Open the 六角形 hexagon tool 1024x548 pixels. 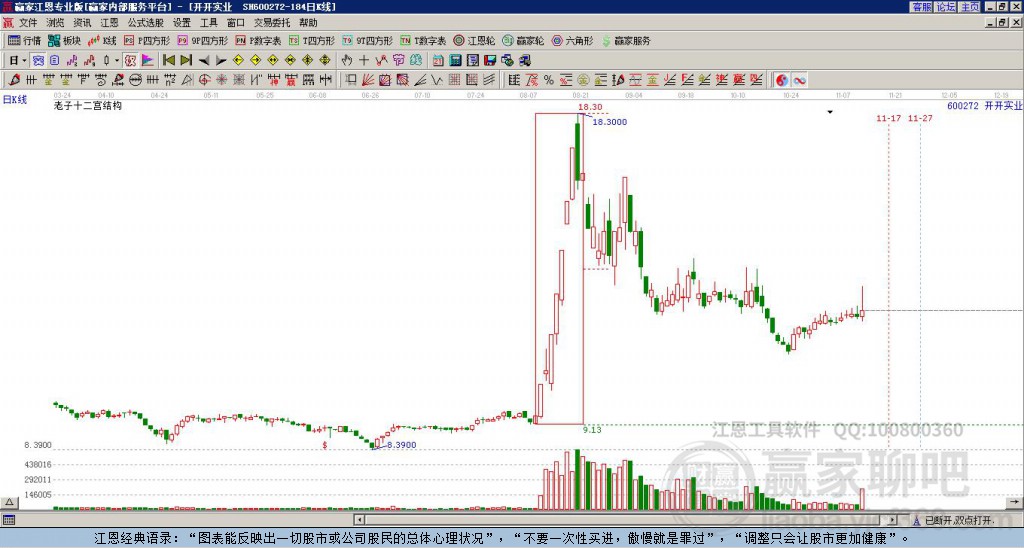(x=572, y=40)
